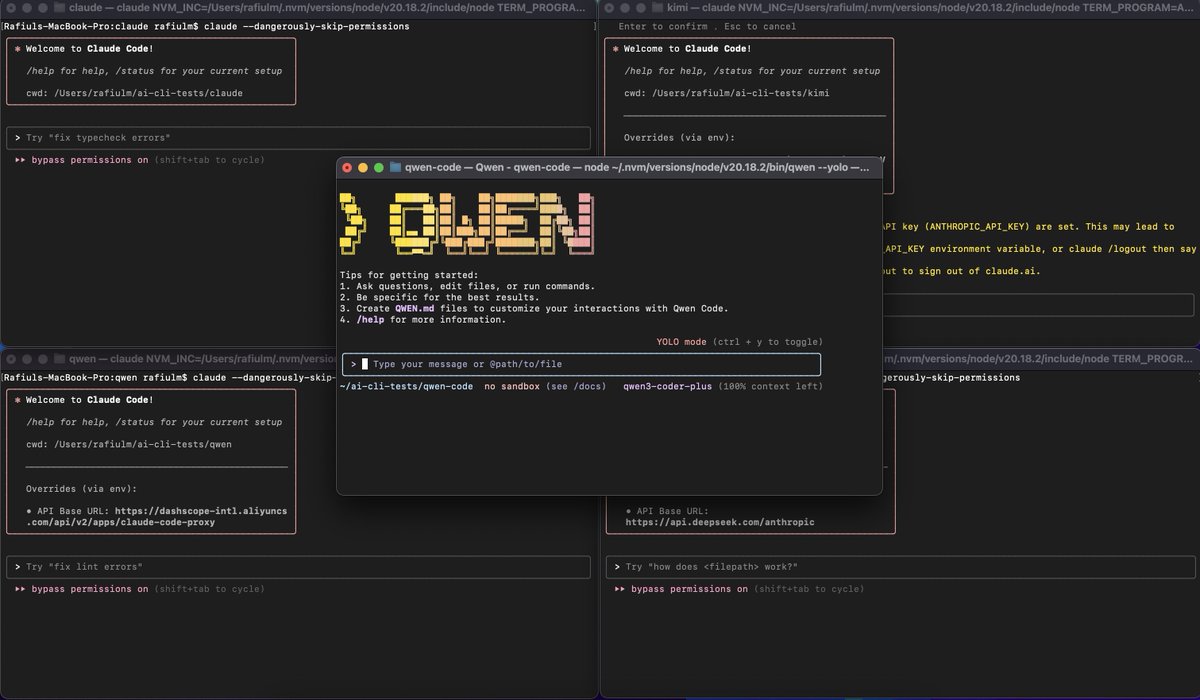Minimize the qwen-code window with the yellow button
Screen dimensions: 1200x700
tap(363, 167)
